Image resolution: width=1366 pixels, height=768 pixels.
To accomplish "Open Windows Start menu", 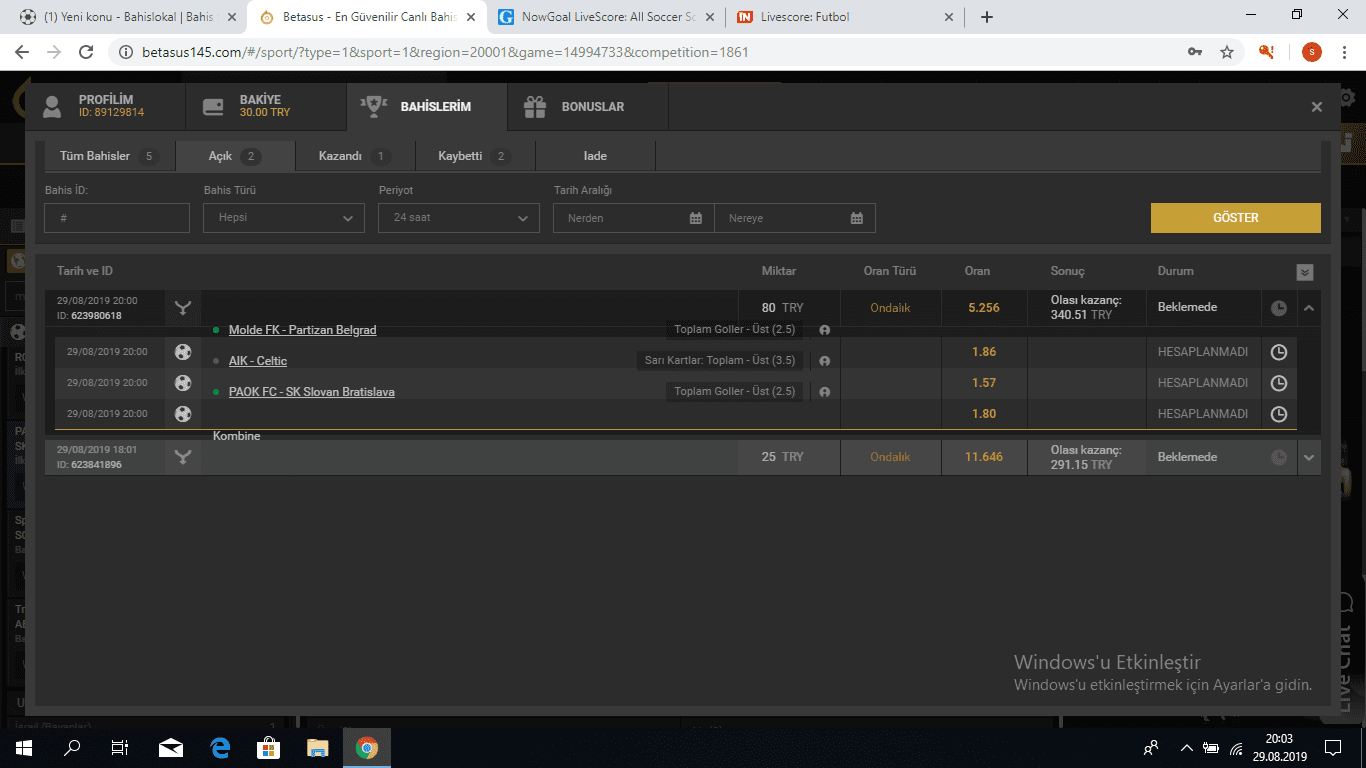I will (23, 747).
